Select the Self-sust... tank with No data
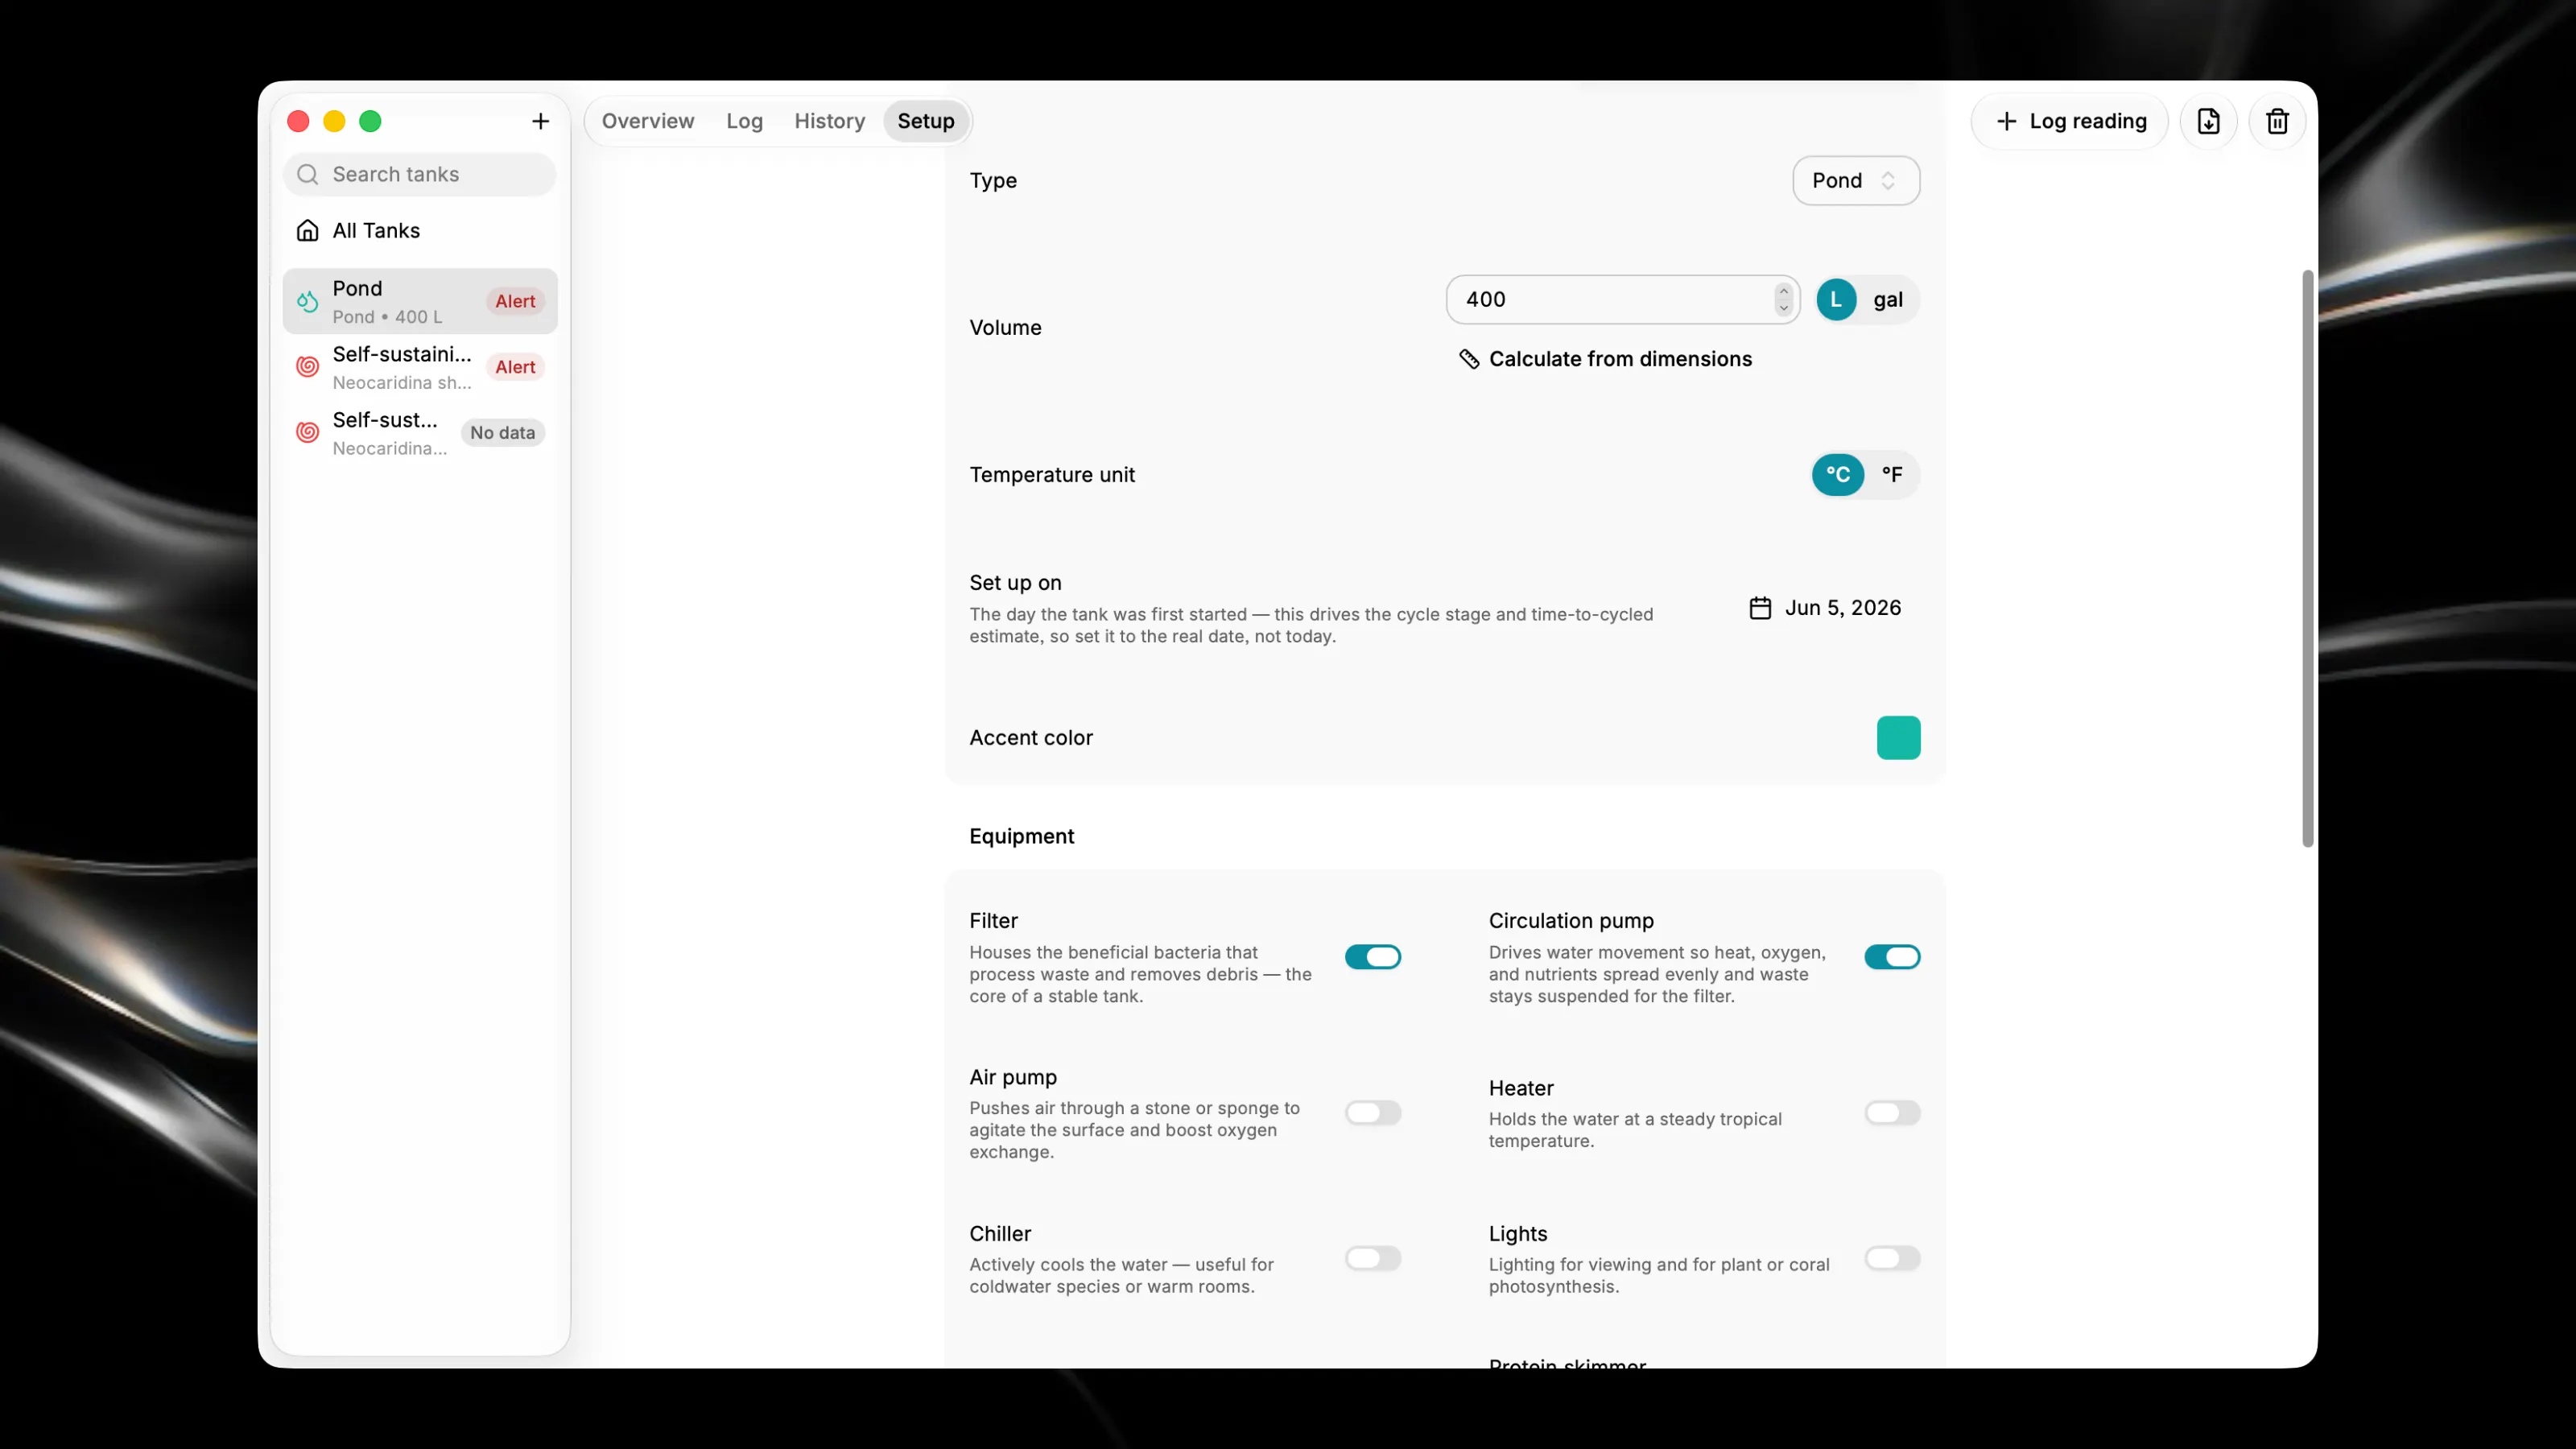Image resolution: width=2576 pixels, height=1449 pixels. pyautogui.click(x=420, y=433)
